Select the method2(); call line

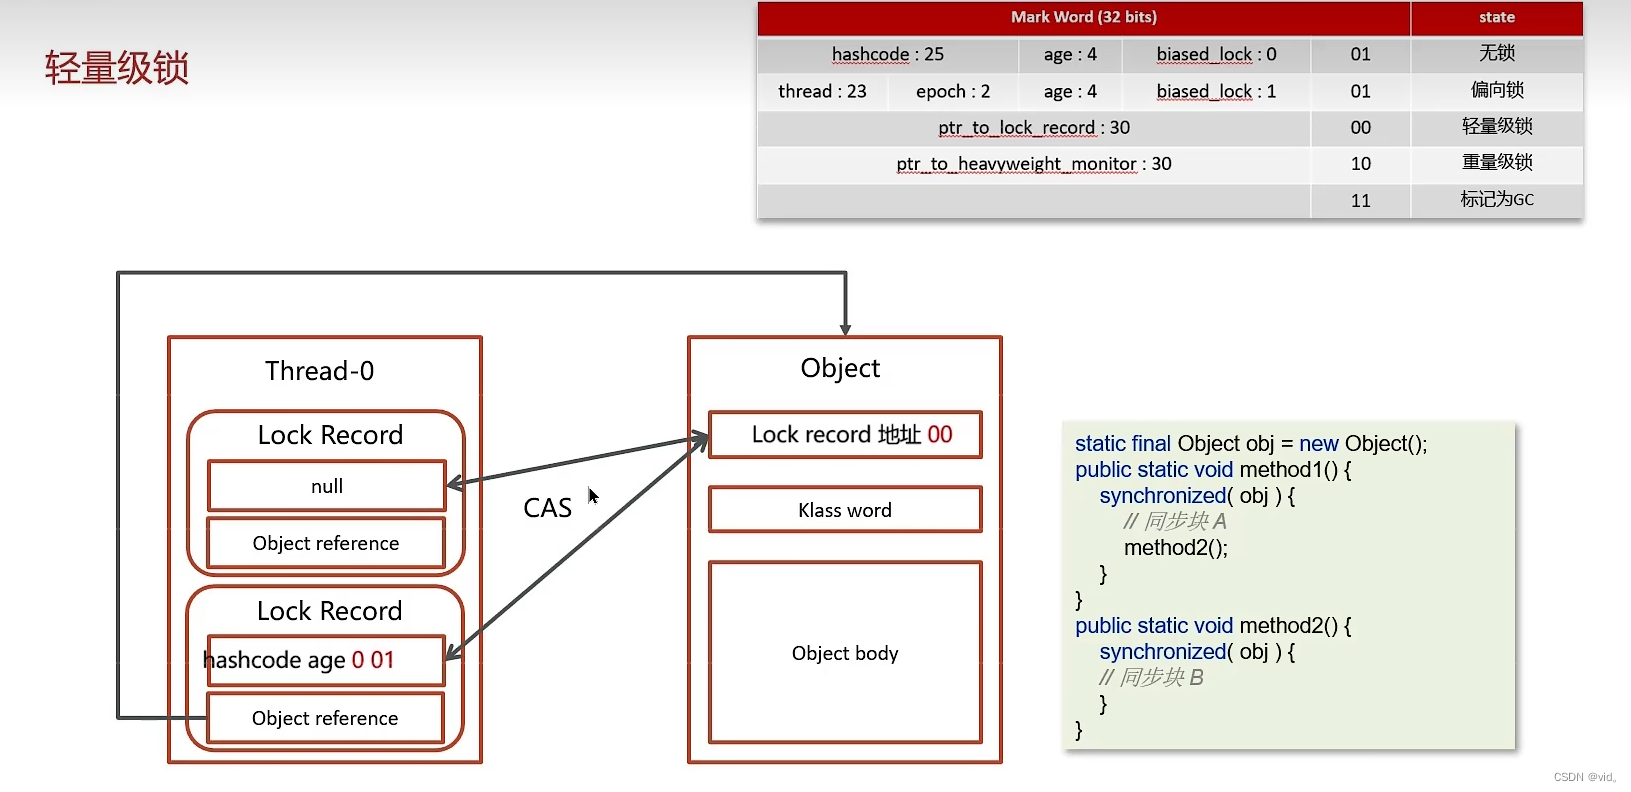(x=1176, y=548)
